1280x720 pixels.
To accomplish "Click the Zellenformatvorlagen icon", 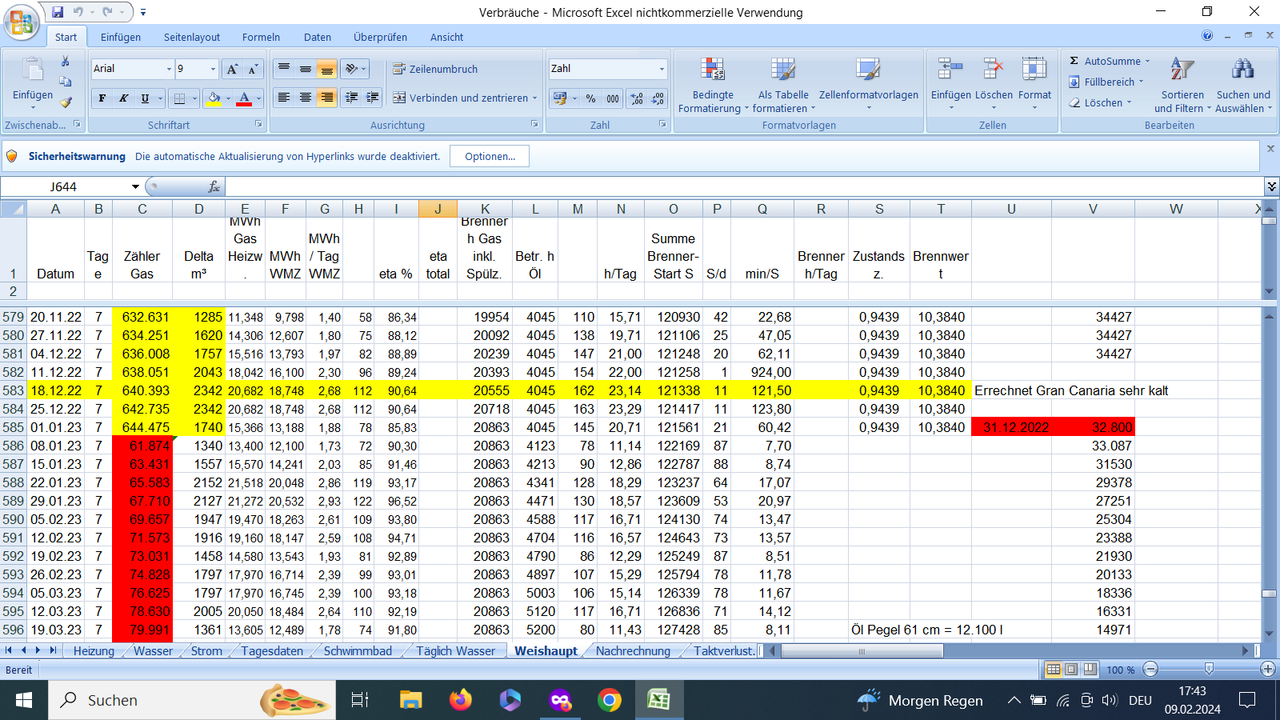I will [x=868, y=70].
